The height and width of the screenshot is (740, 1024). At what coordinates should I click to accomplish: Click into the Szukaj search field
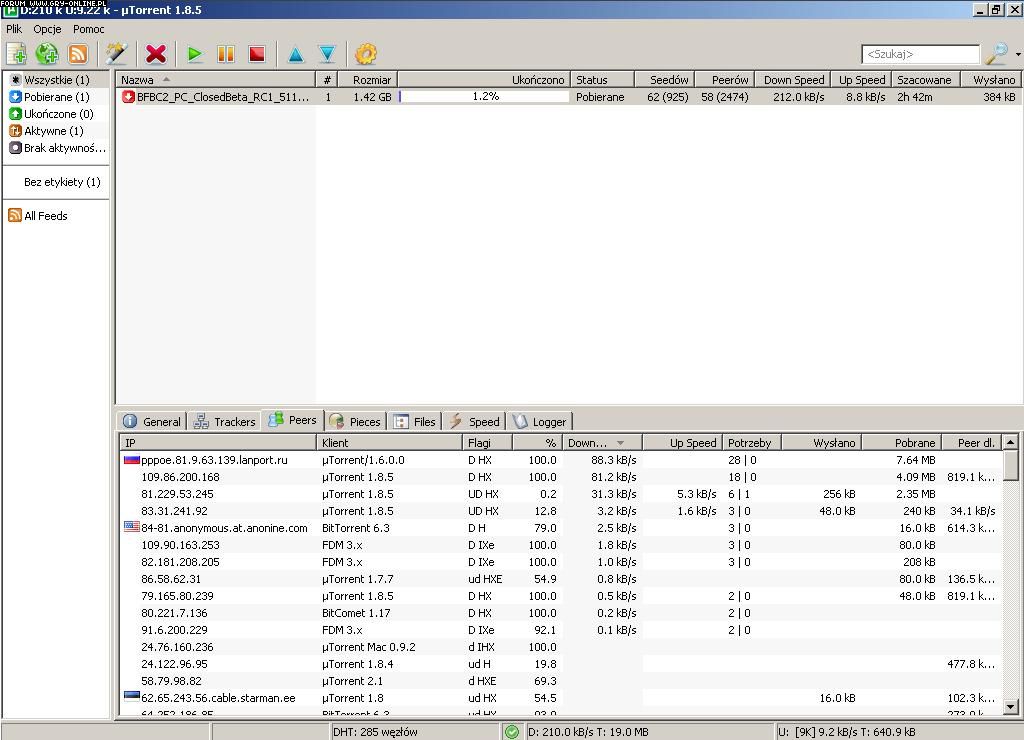pos(920,54)
